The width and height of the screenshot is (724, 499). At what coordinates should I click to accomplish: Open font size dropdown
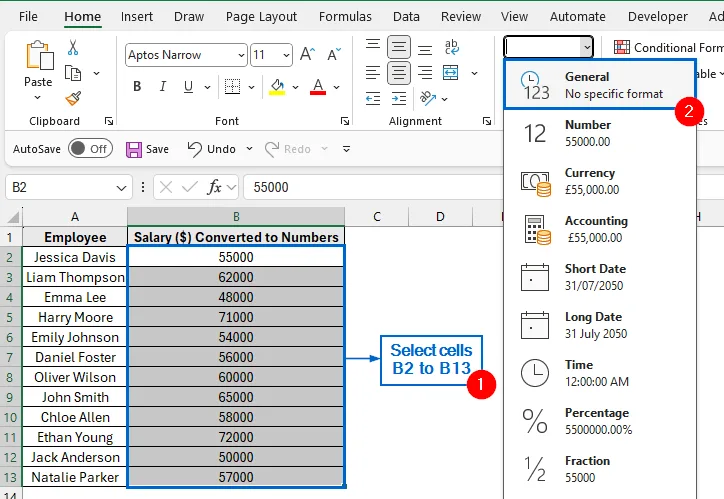[286, 55]
